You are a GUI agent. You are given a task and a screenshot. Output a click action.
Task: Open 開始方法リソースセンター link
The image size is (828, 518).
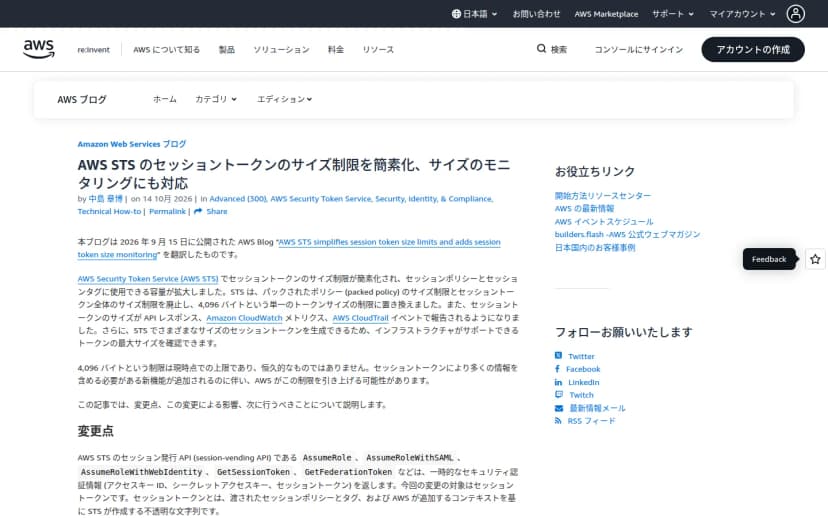[x=603, y=195]
